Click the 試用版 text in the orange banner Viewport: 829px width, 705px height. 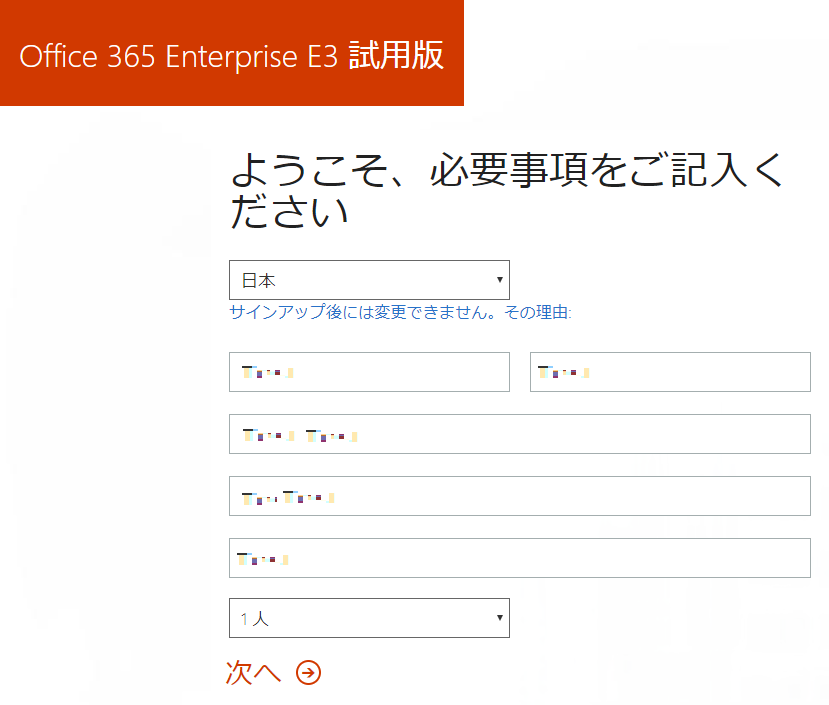(x=396, y=56)
